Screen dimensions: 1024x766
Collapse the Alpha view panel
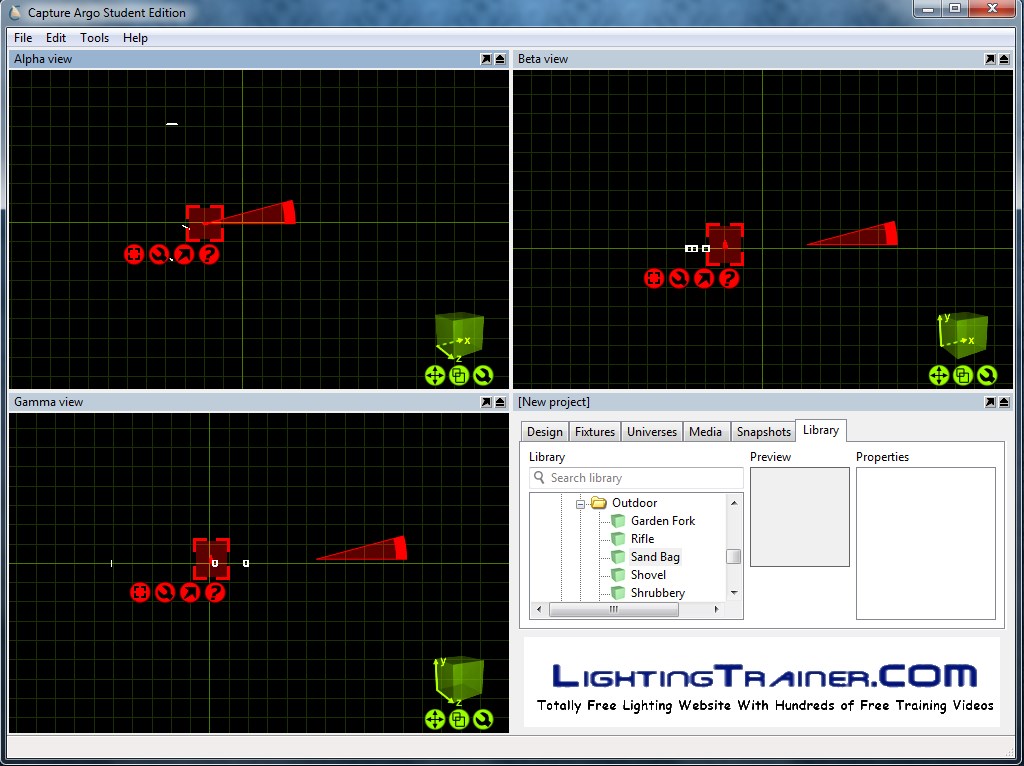pos(500,59)
